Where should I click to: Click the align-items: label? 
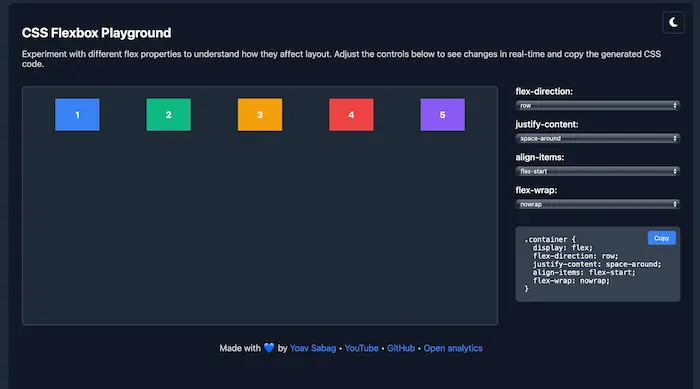click(540, 157)
